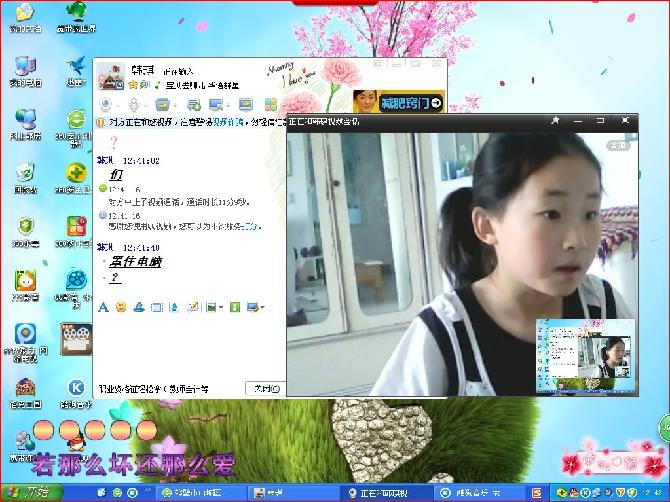
Task: Open the Xunlei blue bird desktop icon
Action: click(76, 71)
